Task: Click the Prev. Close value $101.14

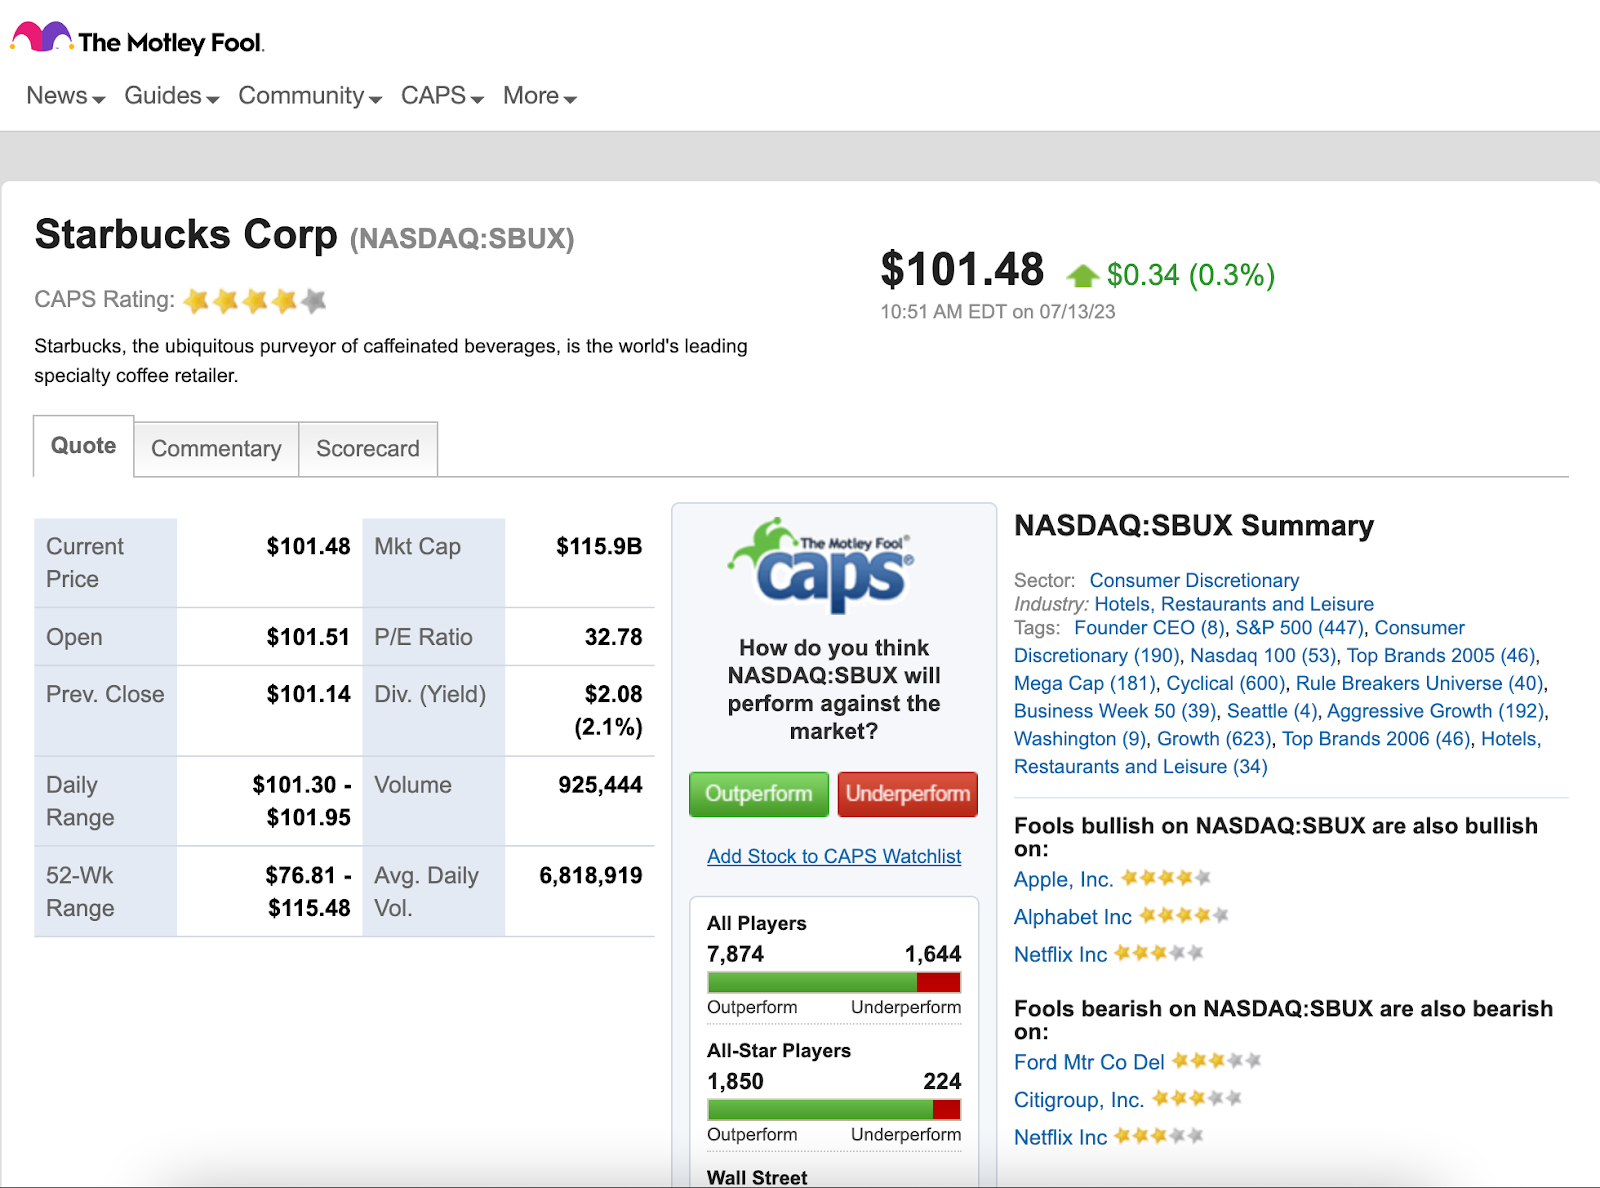Action: coord(308,694)
